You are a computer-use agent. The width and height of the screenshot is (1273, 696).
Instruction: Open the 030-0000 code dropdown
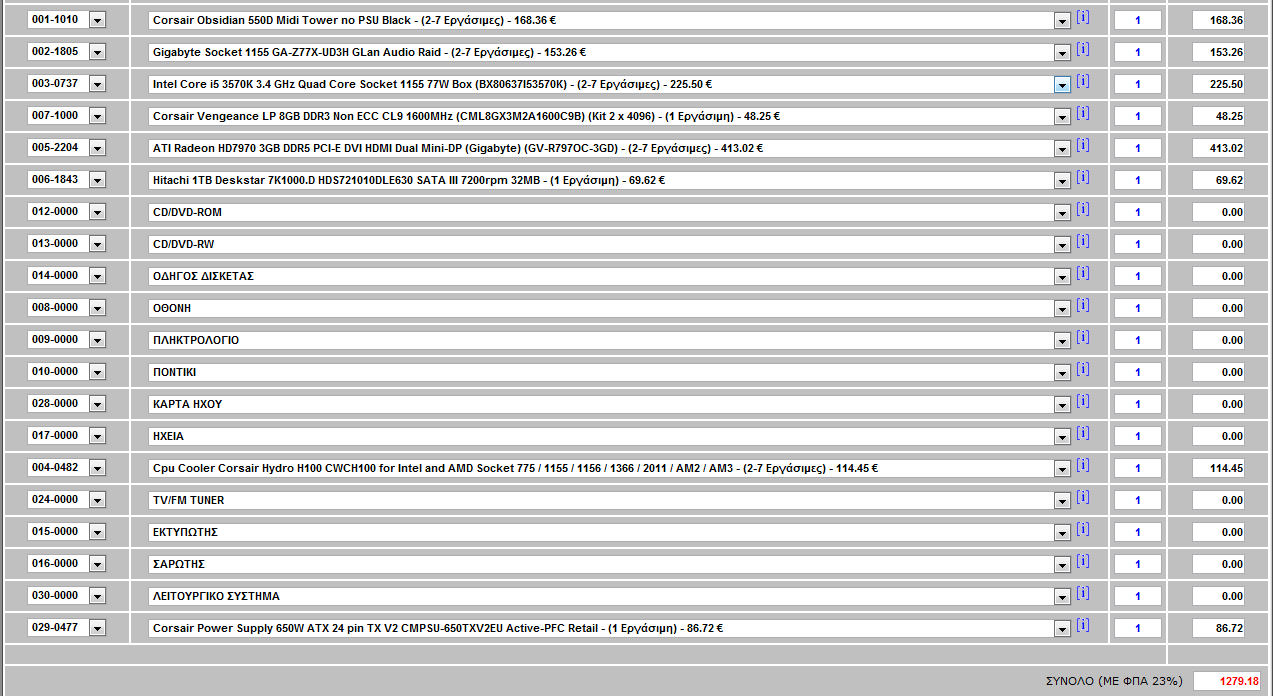click(97, 596)
